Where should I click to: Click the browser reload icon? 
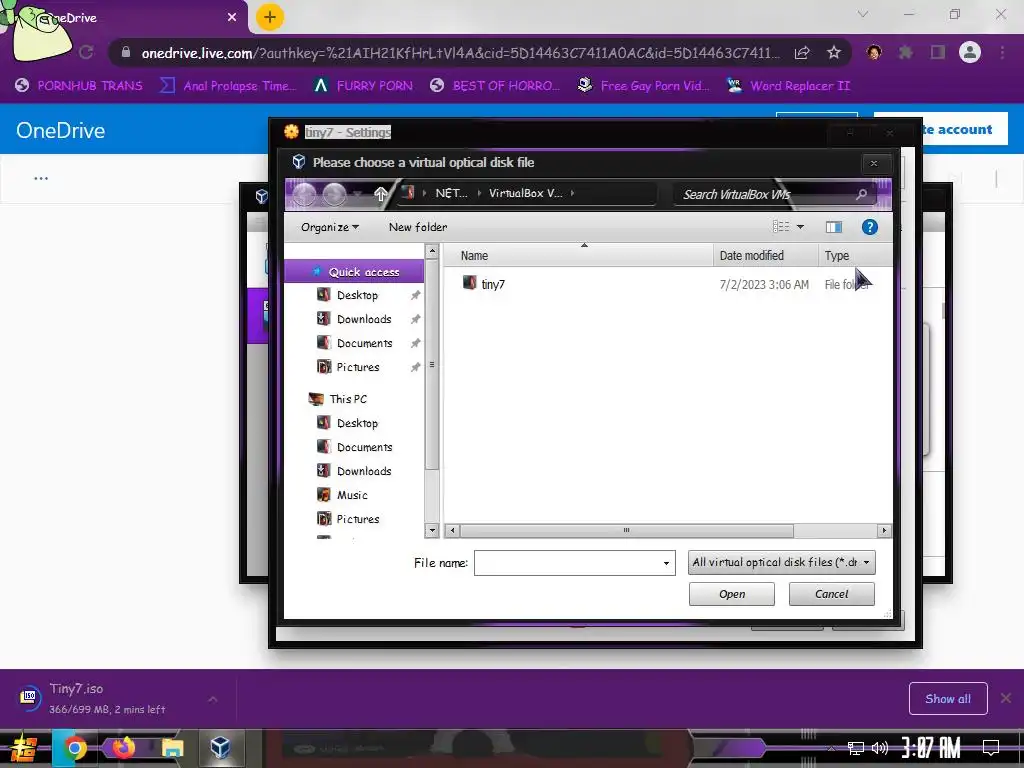pyautogui.click(x=86, y=52)
